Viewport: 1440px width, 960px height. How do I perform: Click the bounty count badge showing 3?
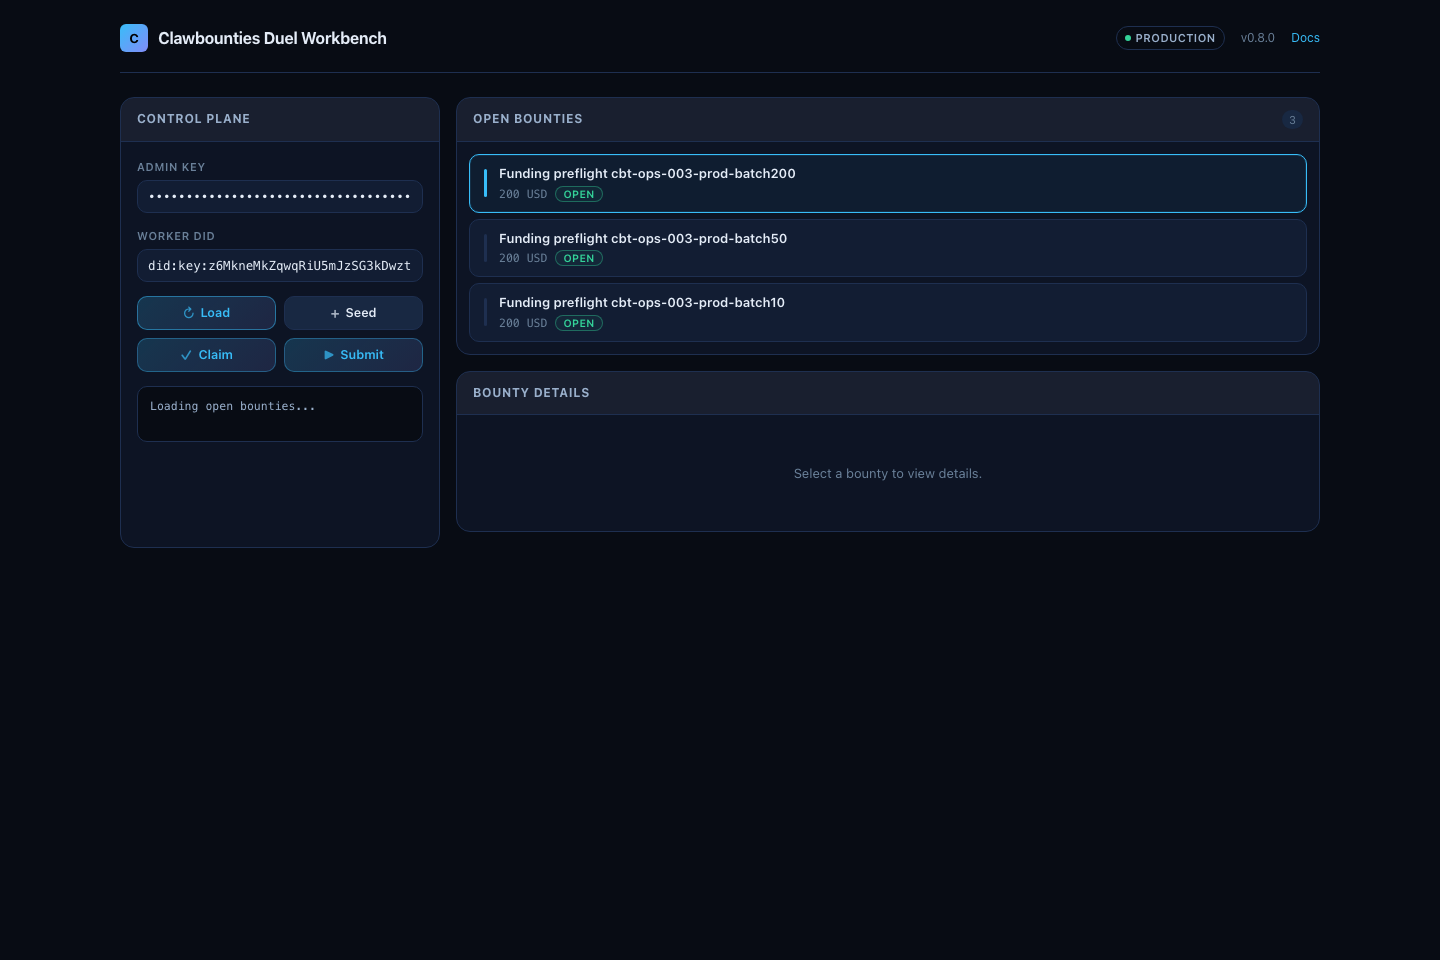click(1292, 120)
